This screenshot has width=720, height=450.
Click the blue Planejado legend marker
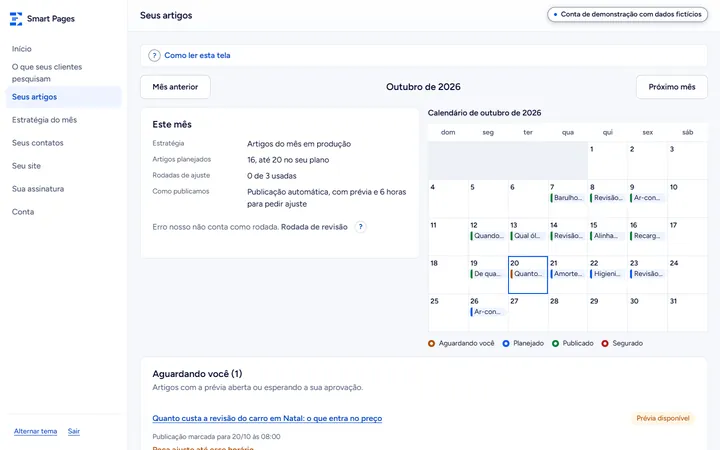click(x=506, y=343)
